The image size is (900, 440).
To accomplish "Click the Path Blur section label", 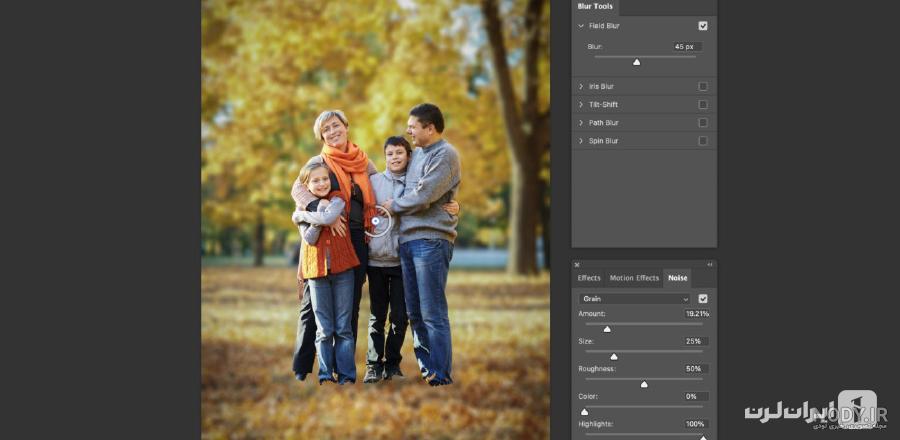I will coord(603,123).
